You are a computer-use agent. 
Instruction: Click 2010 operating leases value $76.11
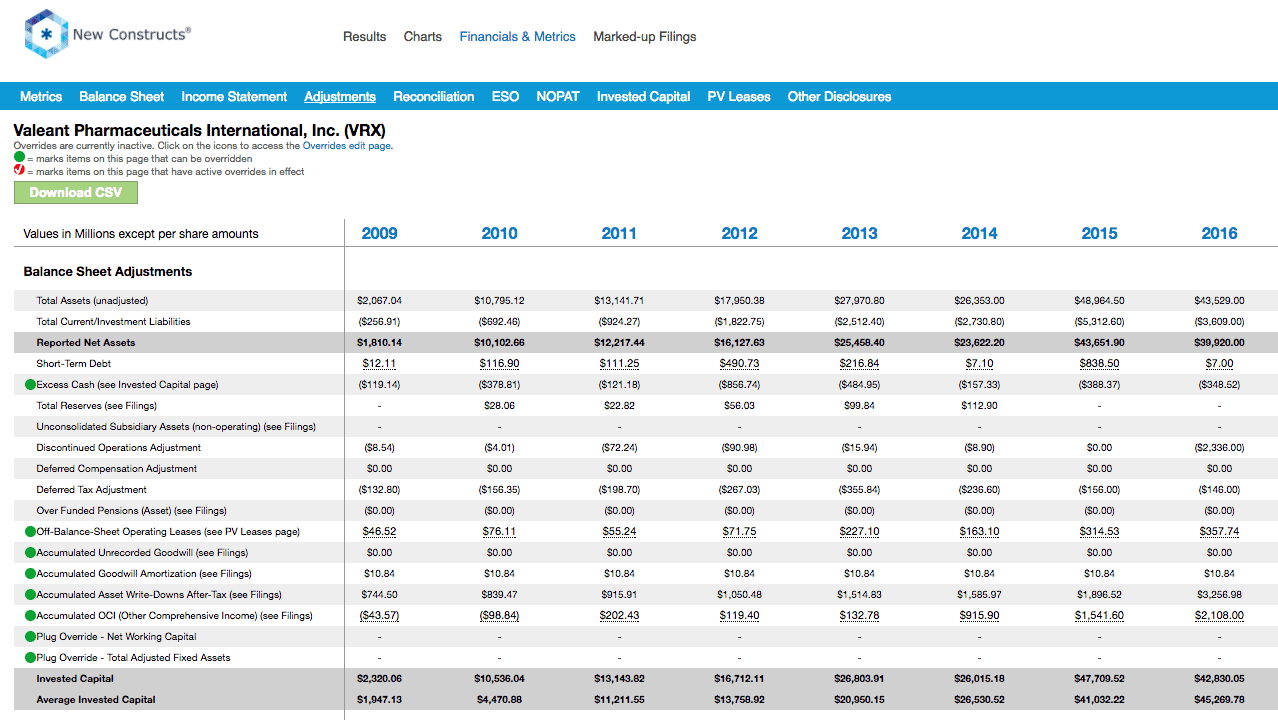click(x=499, y=532)
